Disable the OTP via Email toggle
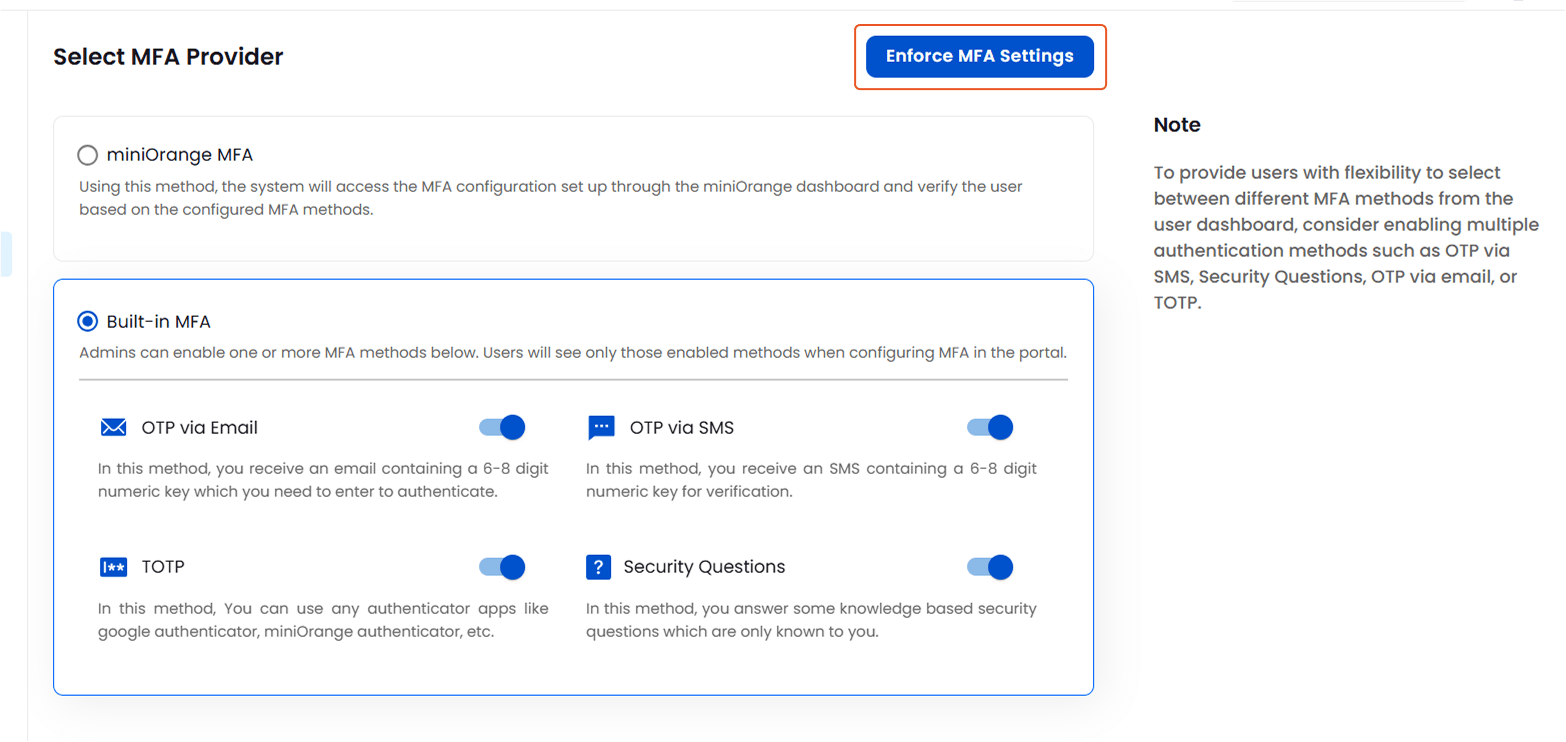This screenshot has width=1566, height=742. click(501, 427)
